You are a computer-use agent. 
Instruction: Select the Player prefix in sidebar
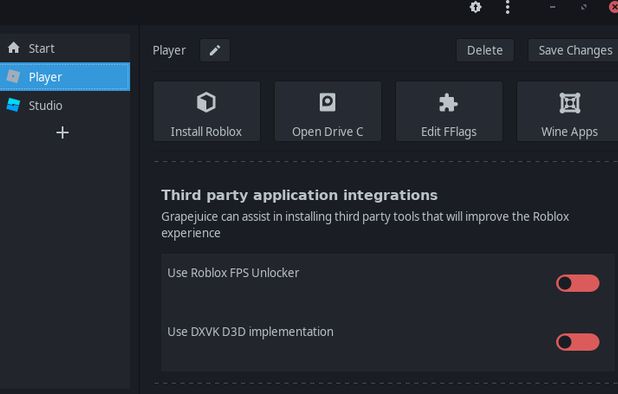65,77
